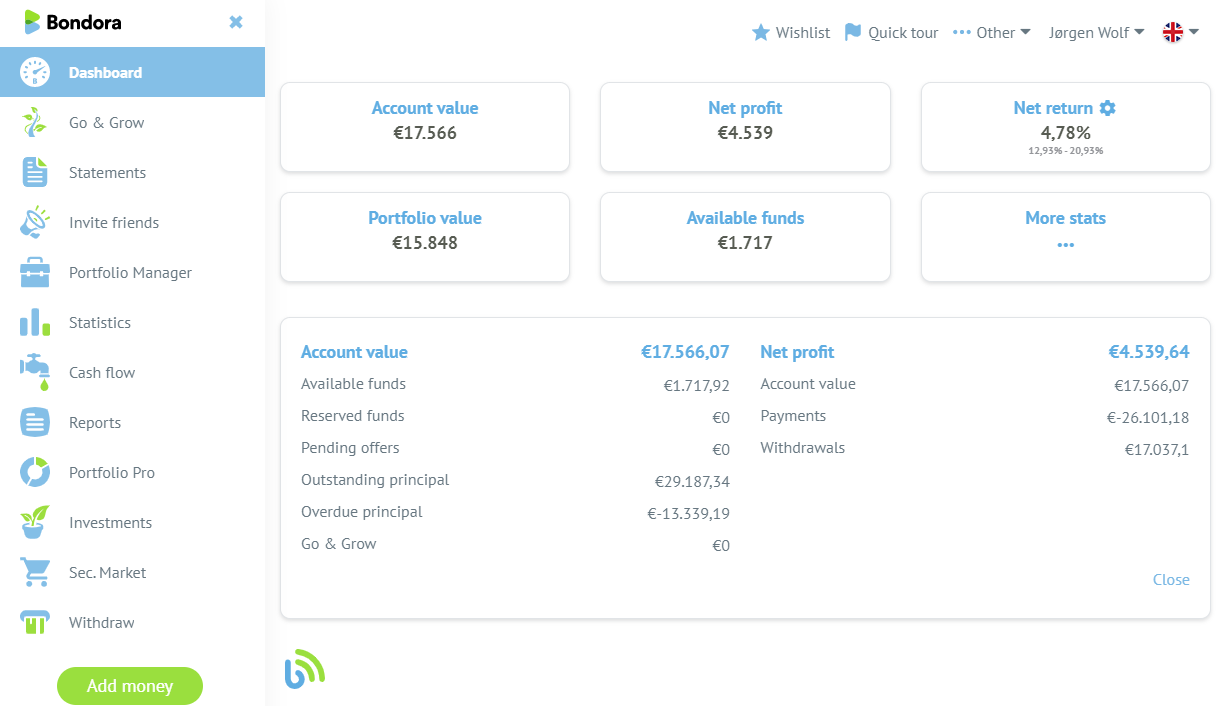Click the three-dot icon beside Other

(962, 32)
